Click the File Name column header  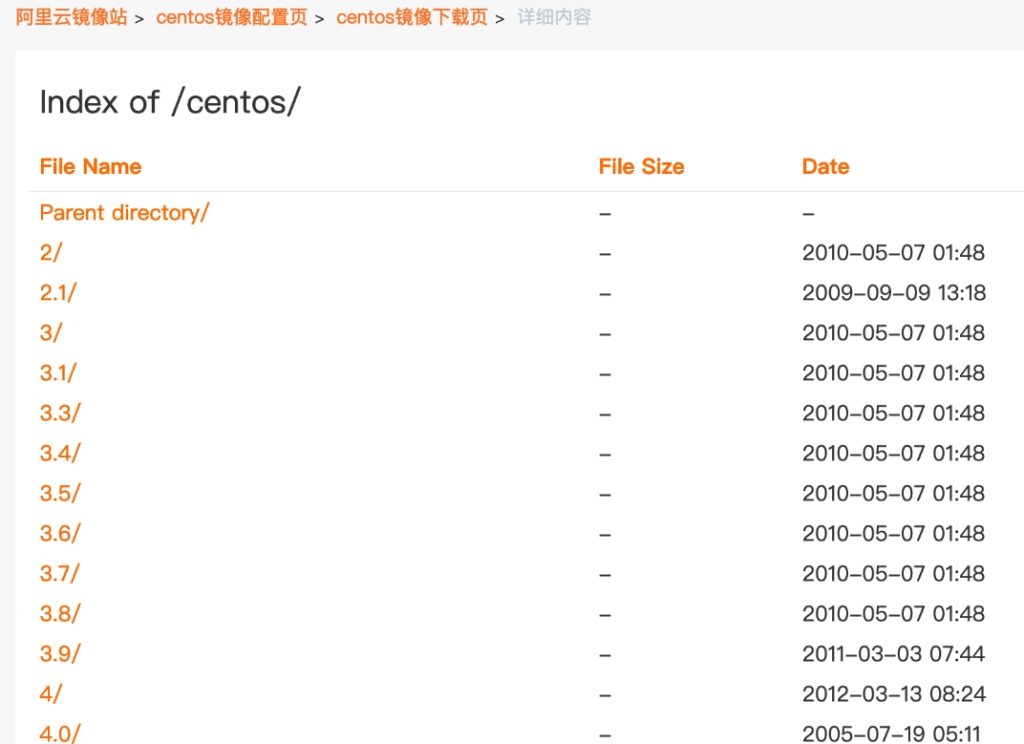pos(89,166)
